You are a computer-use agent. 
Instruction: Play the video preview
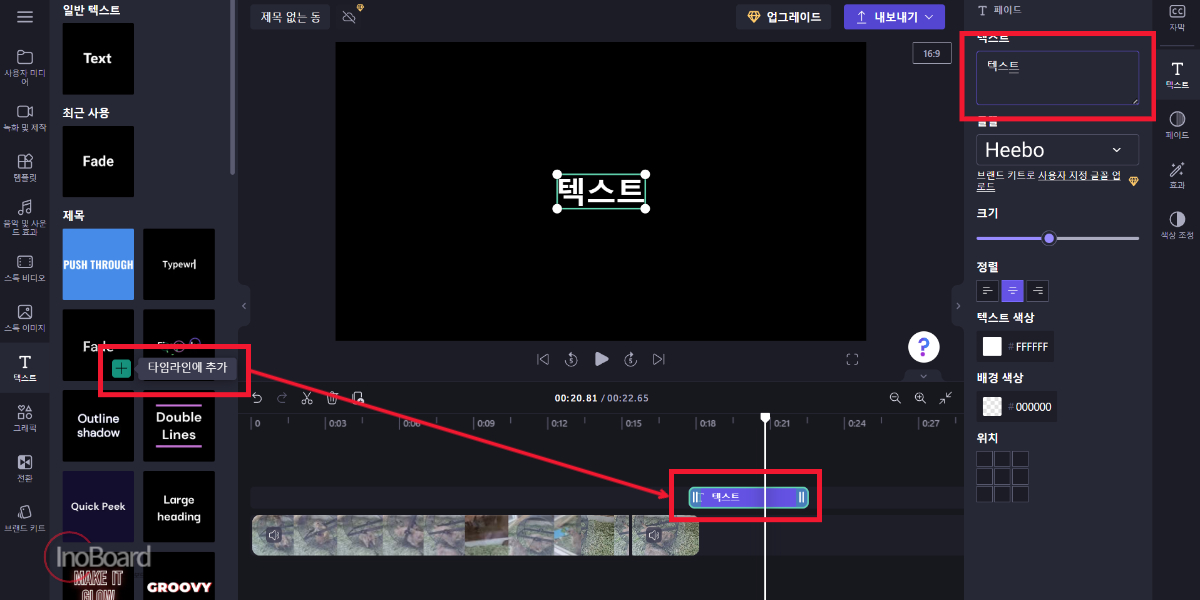601,359
